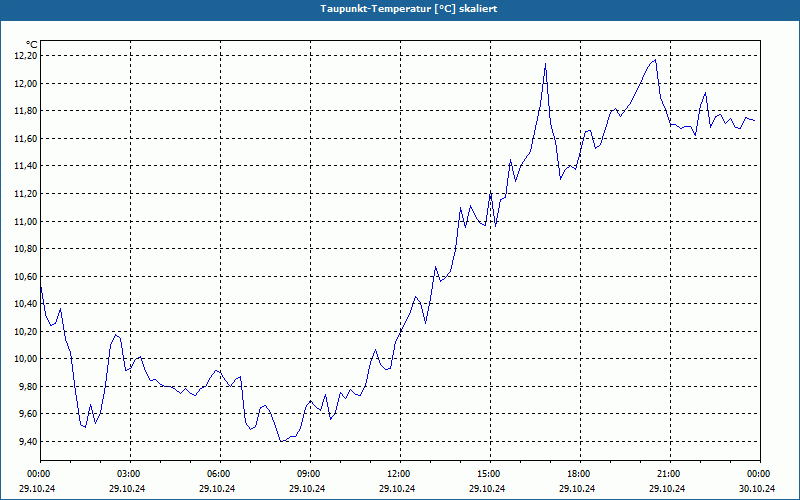800x500 pixels.
Task: Select the '12,20' y-axis label
Action: point(24,56)
